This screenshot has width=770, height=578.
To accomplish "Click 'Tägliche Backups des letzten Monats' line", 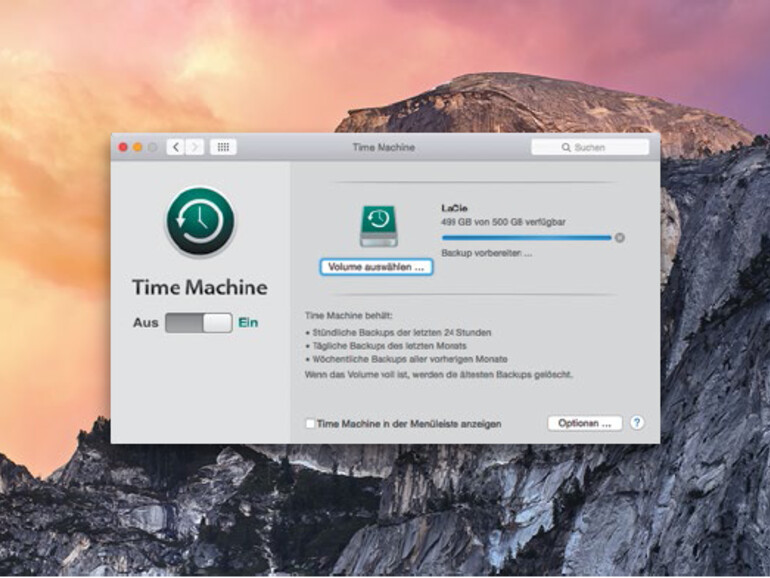I will 386,346.
